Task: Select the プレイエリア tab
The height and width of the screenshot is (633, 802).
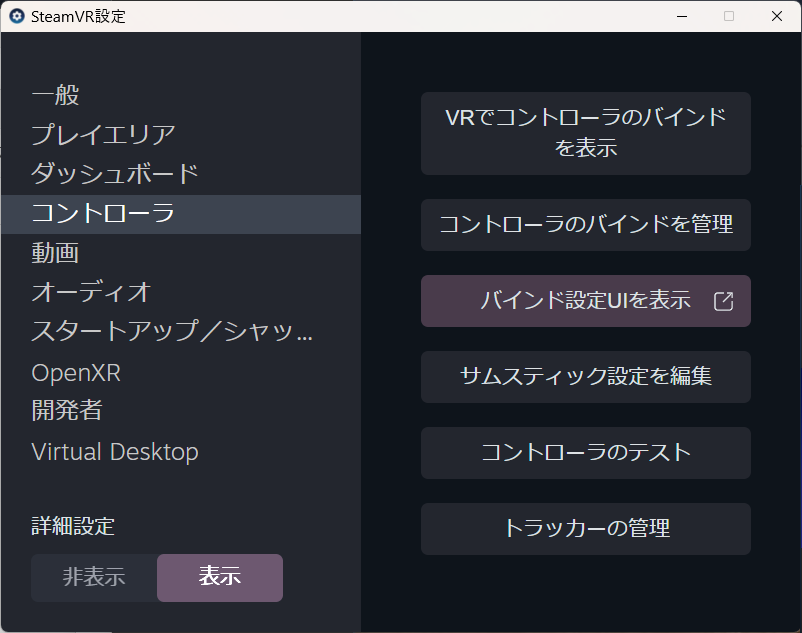Action: [x=104, y=134]
